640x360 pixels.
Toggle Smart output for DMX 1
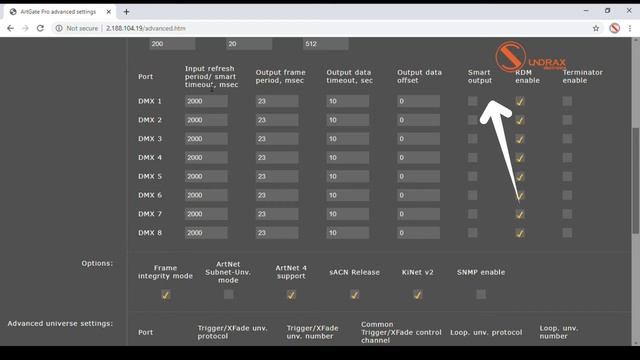[x=472, y=101]
